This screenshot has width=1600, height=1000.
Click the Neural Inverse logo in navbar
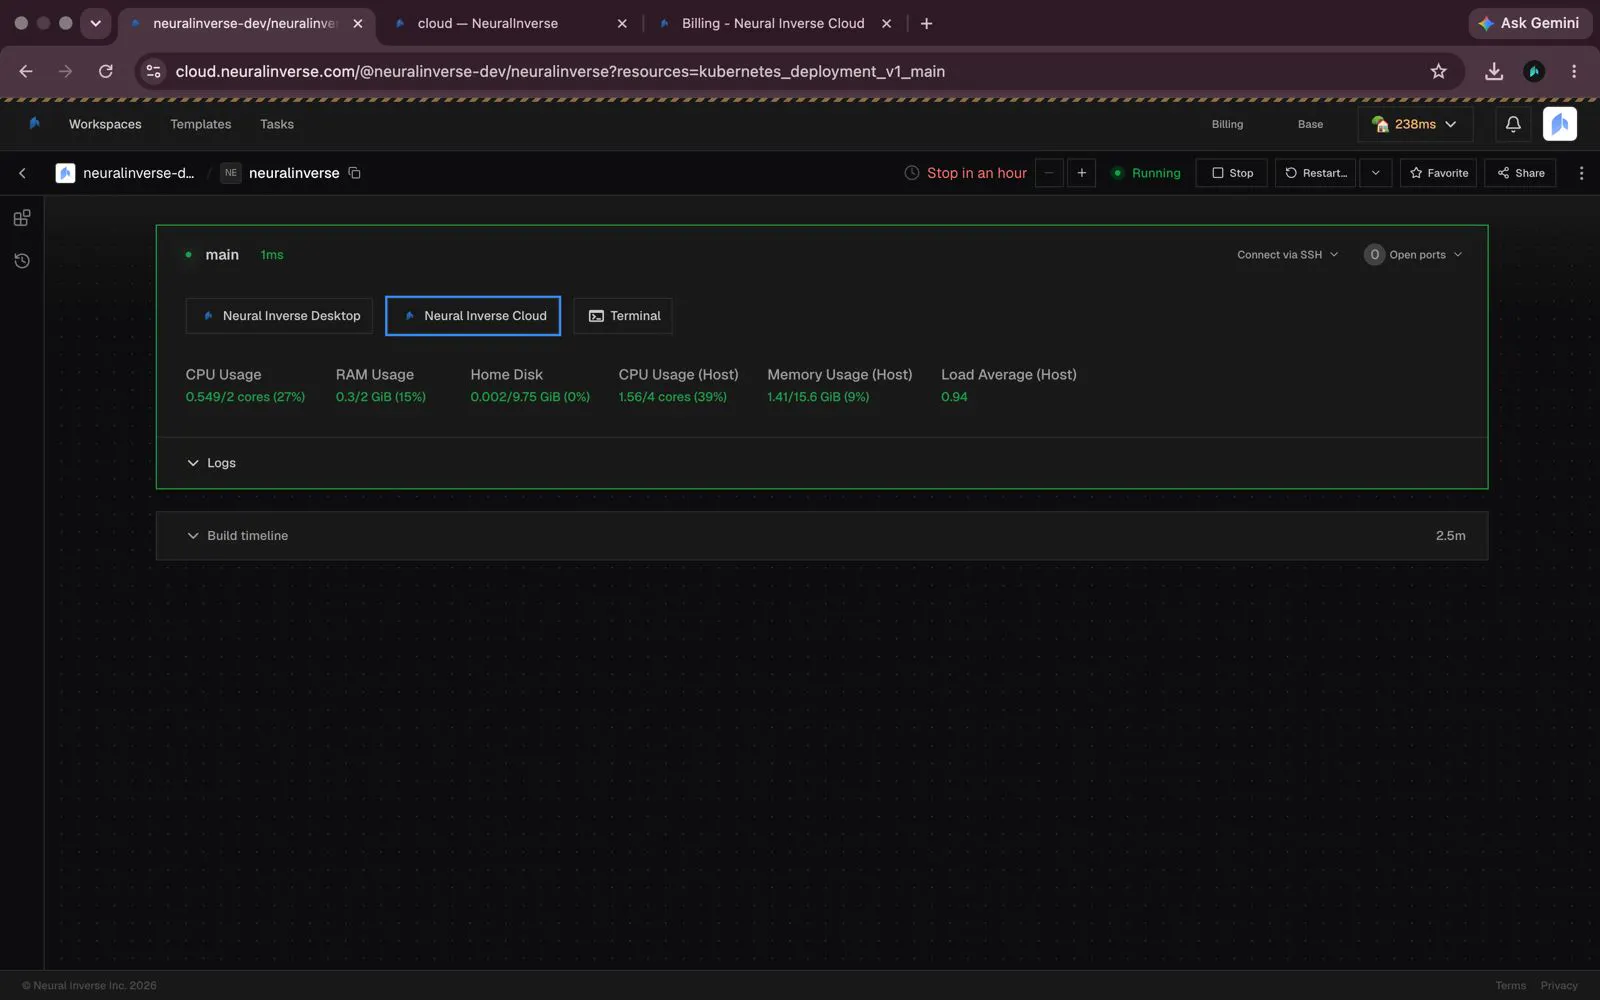tap(34, 124)
